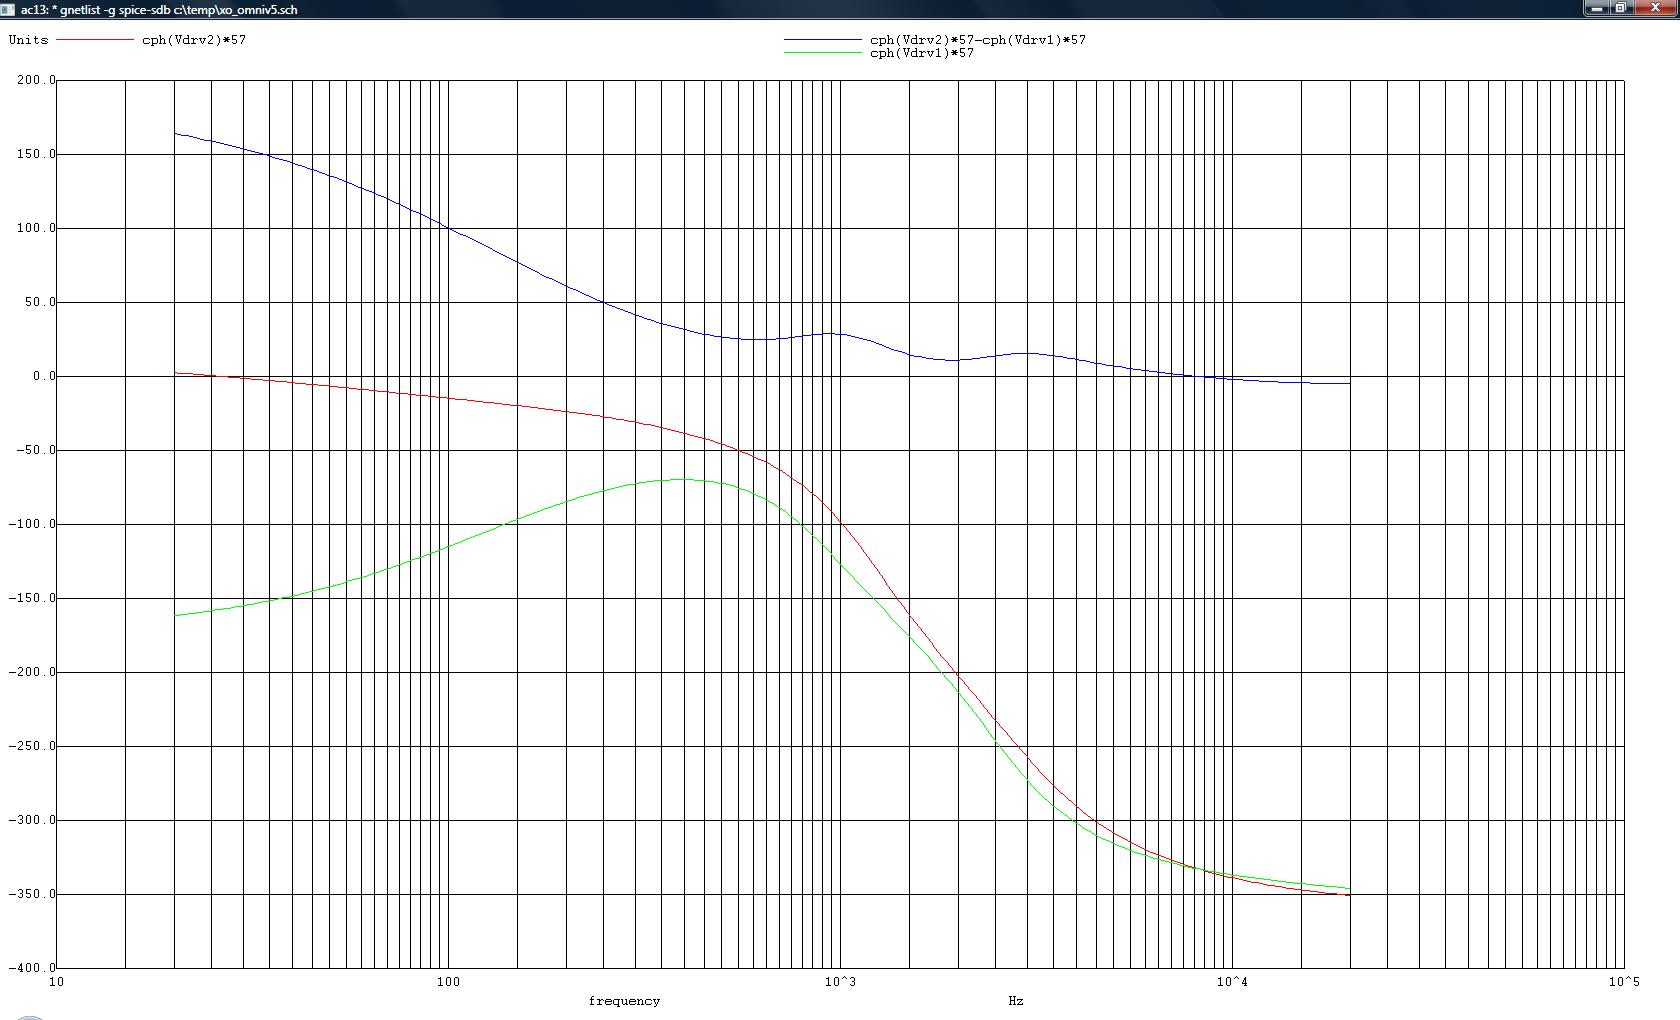Click the 'Hz' axis unit label
This screenshot has width=1680, height=1020.
coord(1016,1001)
